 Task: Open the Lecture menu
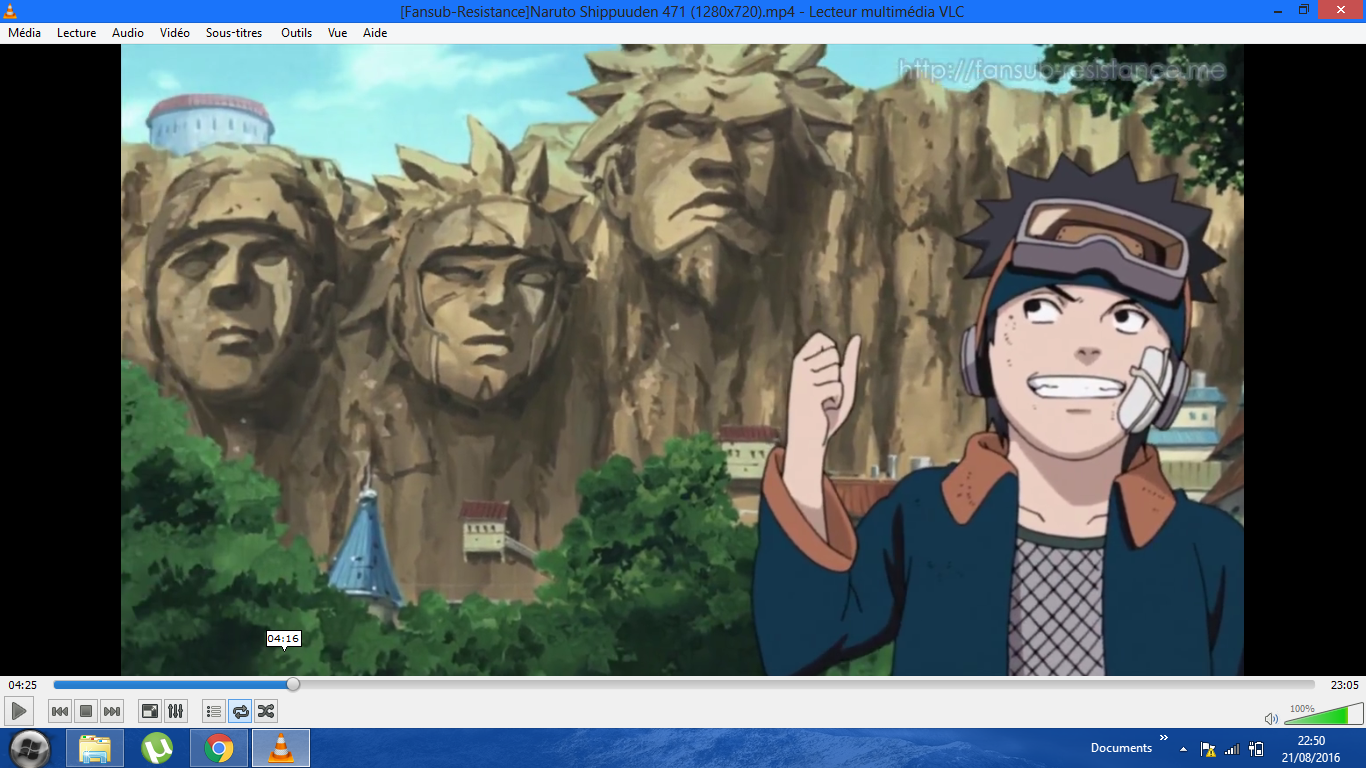(77, 33)
